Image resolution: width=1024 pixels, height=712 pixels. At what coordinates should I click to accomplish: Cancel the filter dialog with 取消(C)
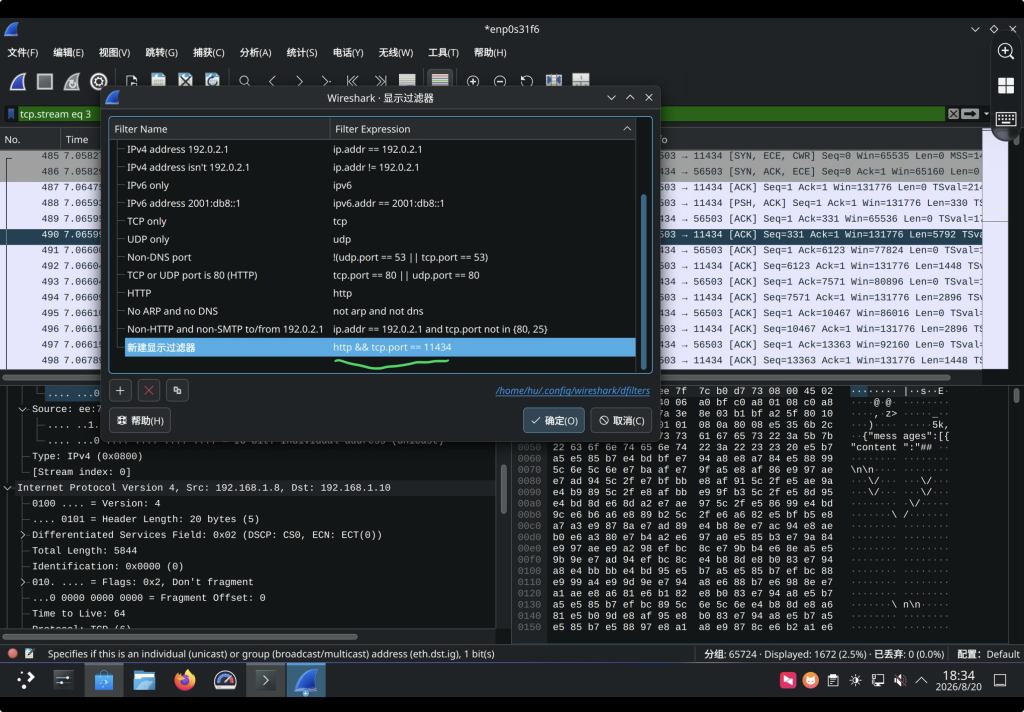coord(622,421)
